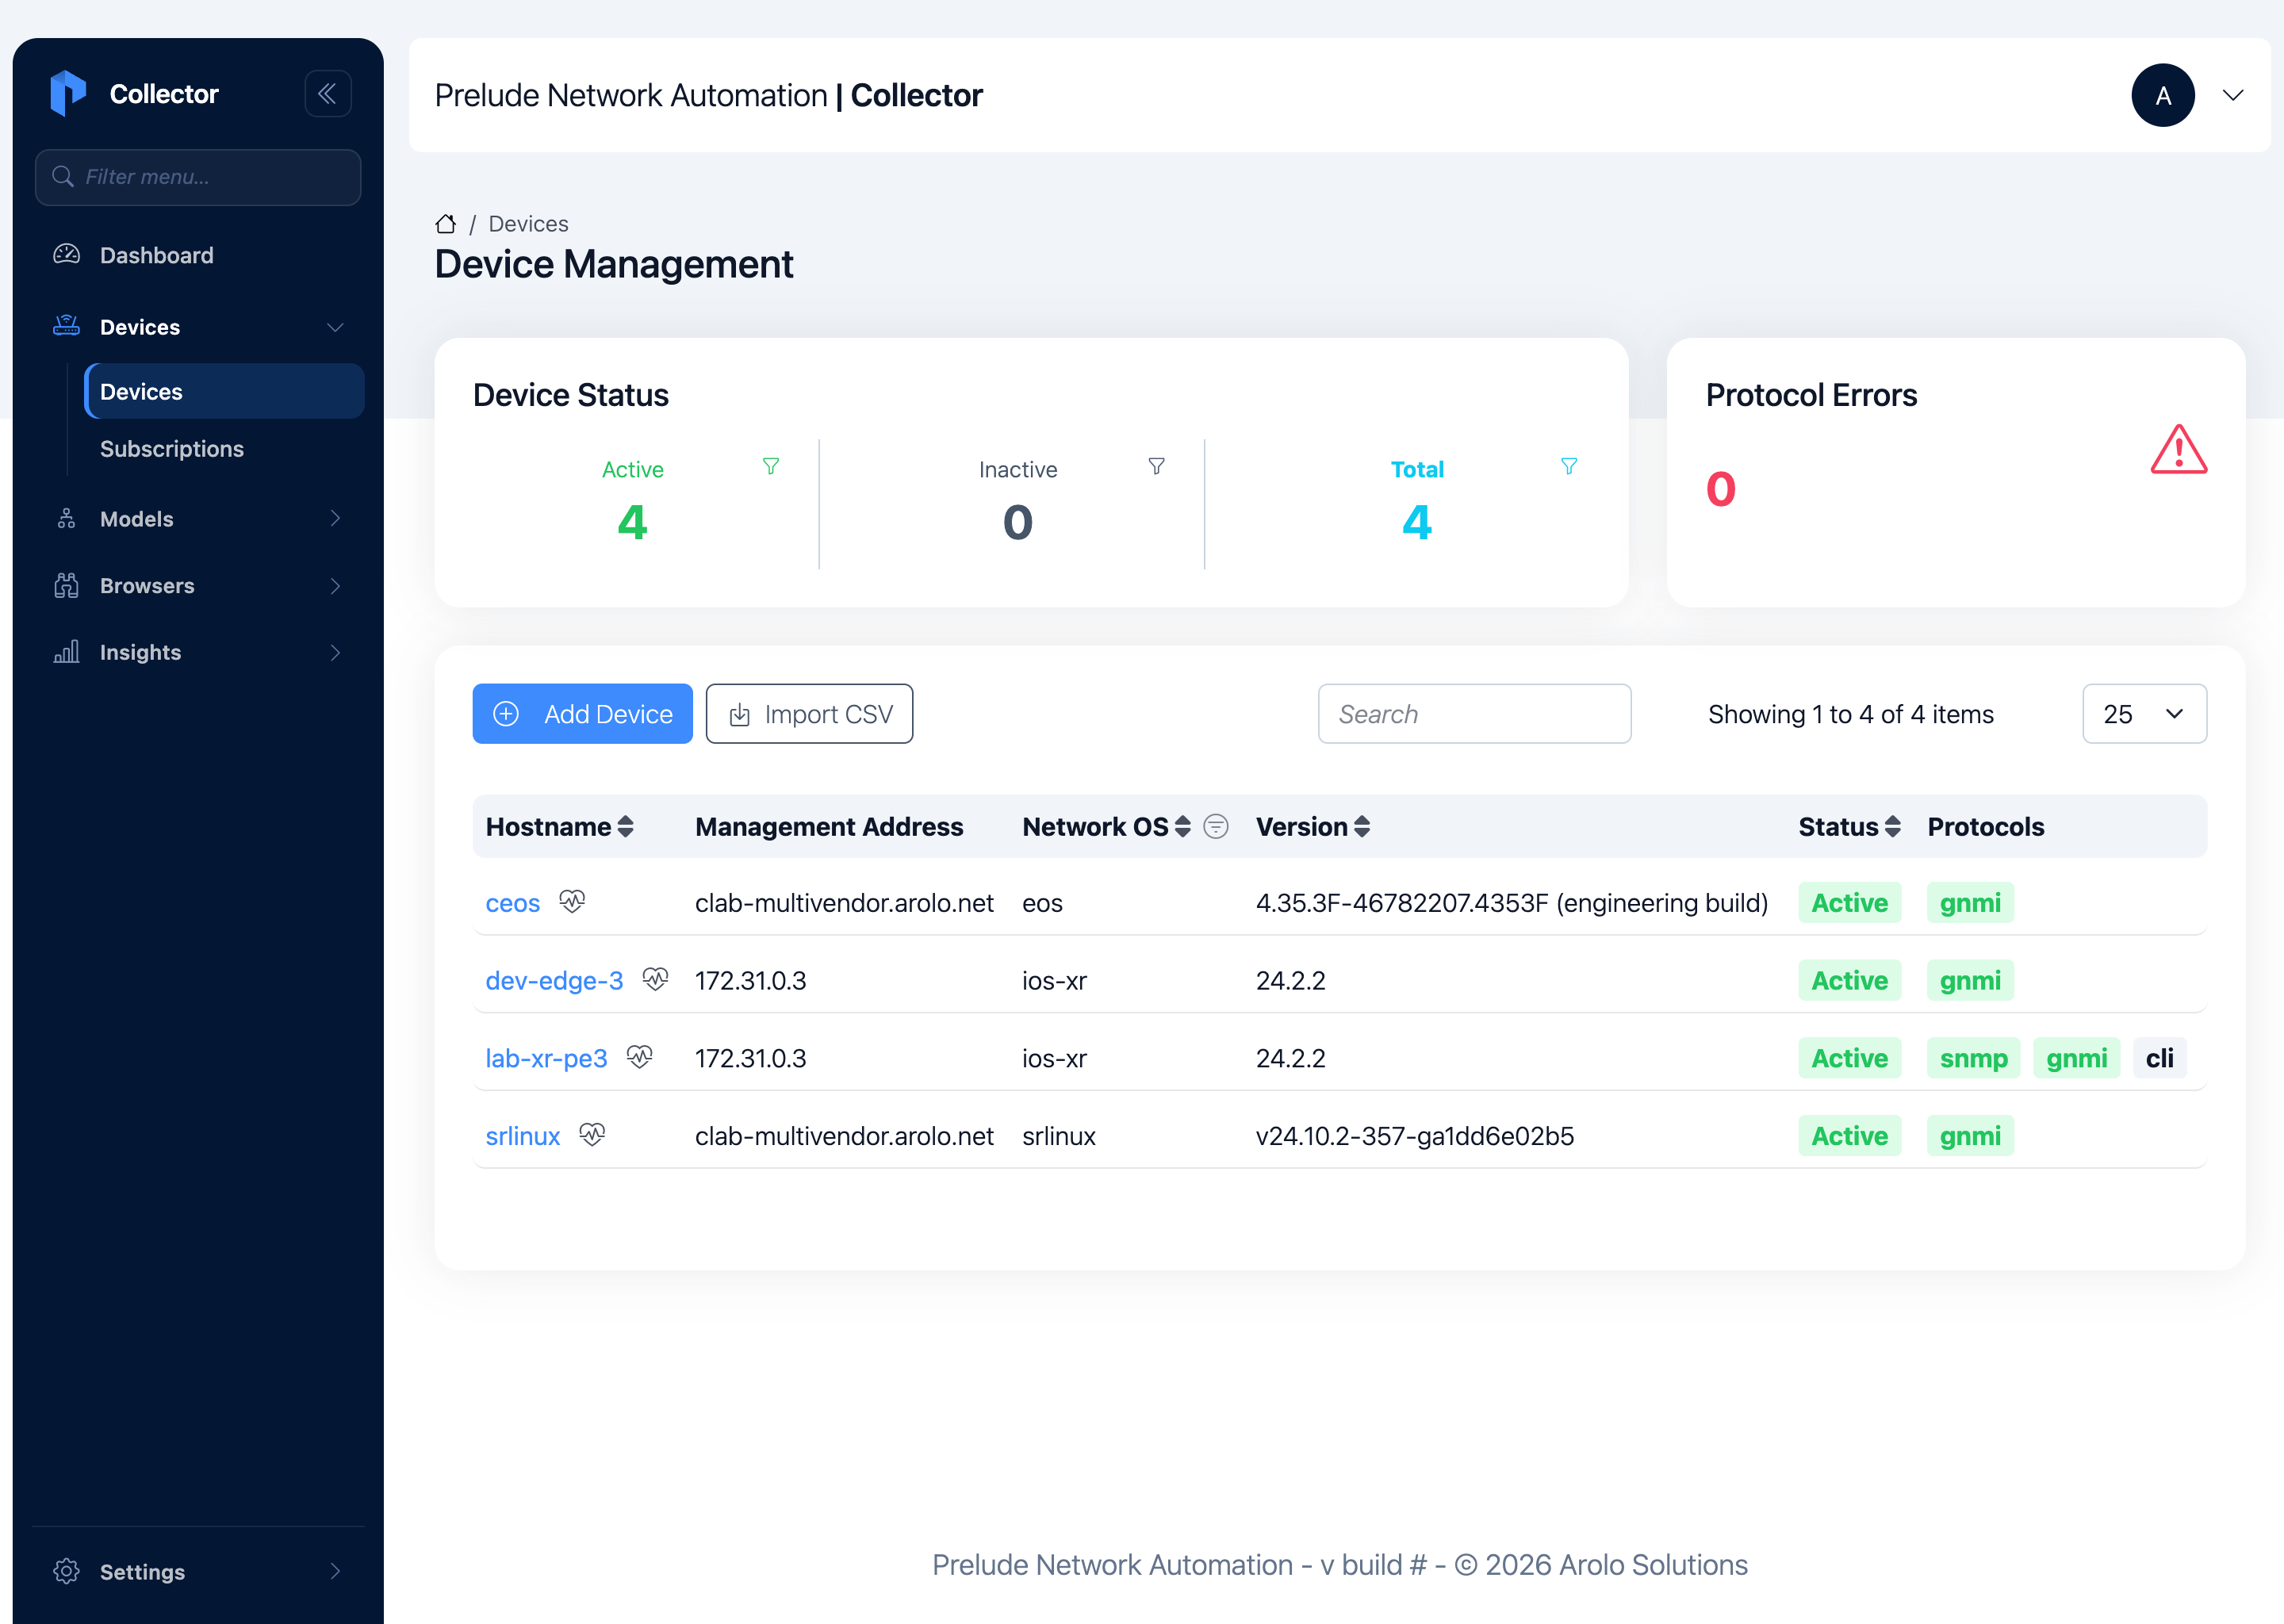Expand the Settings menu section
The height and width of the screenshot is (1624, 2284).
click(335, 1571)
